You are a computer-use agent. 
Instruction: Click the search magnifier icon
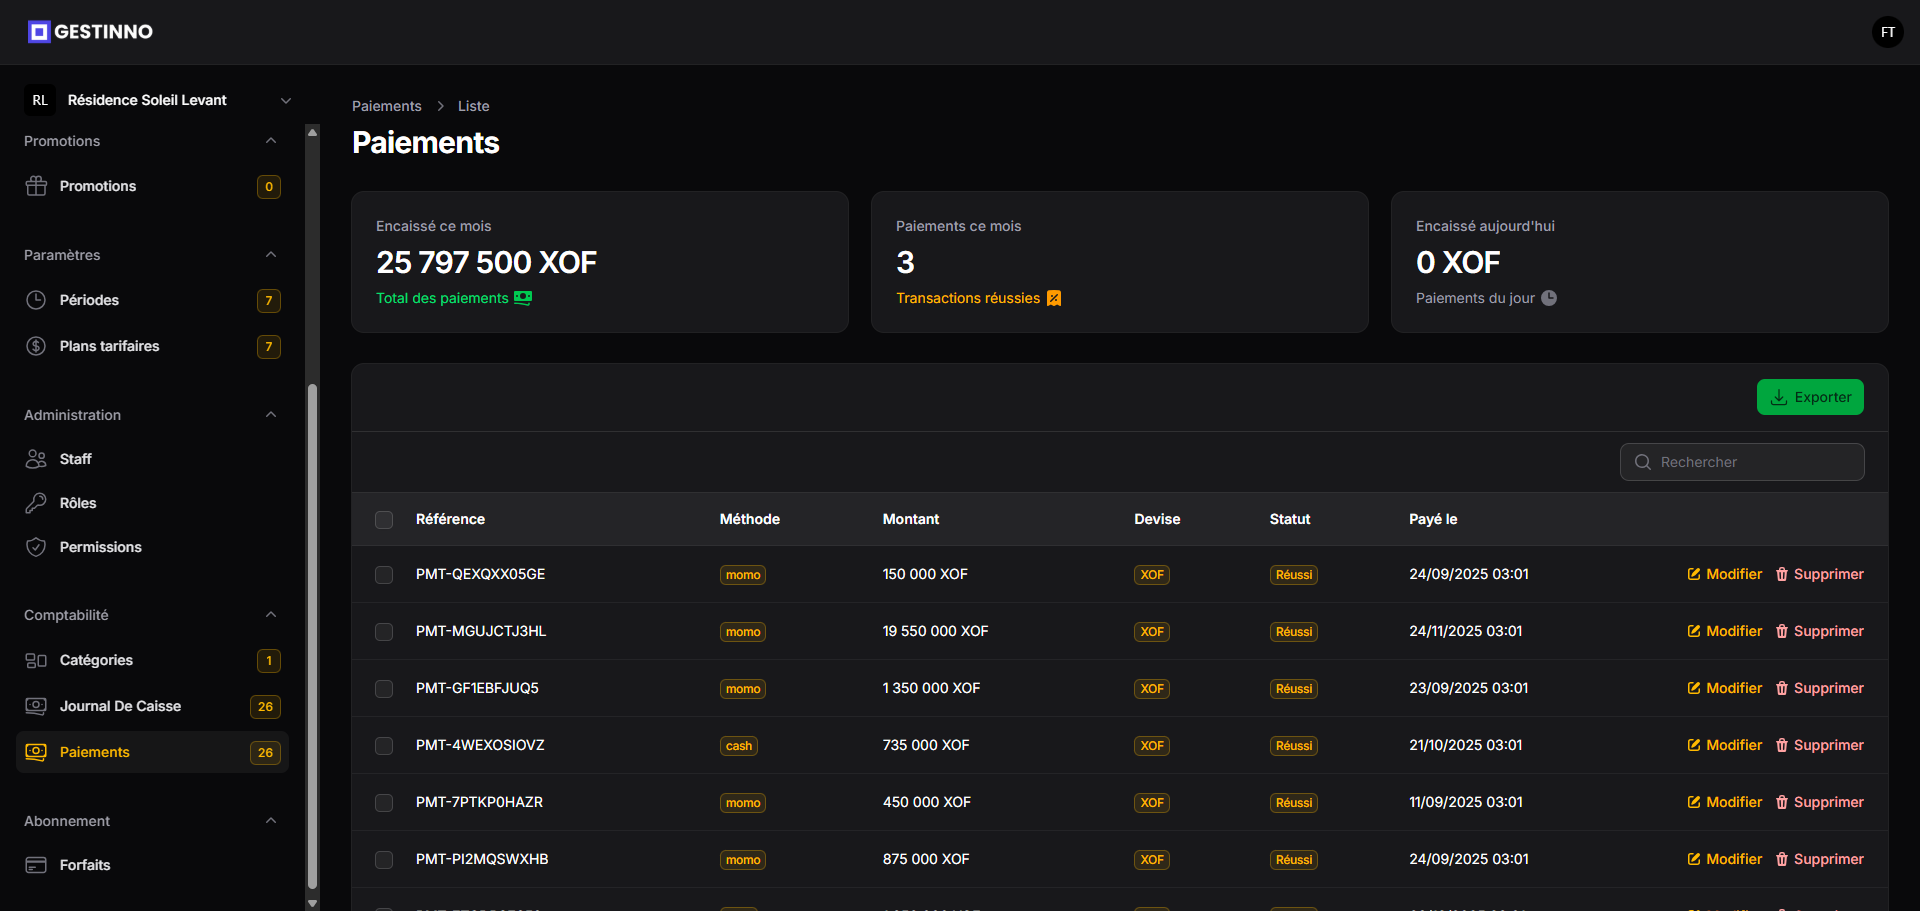1643,462
